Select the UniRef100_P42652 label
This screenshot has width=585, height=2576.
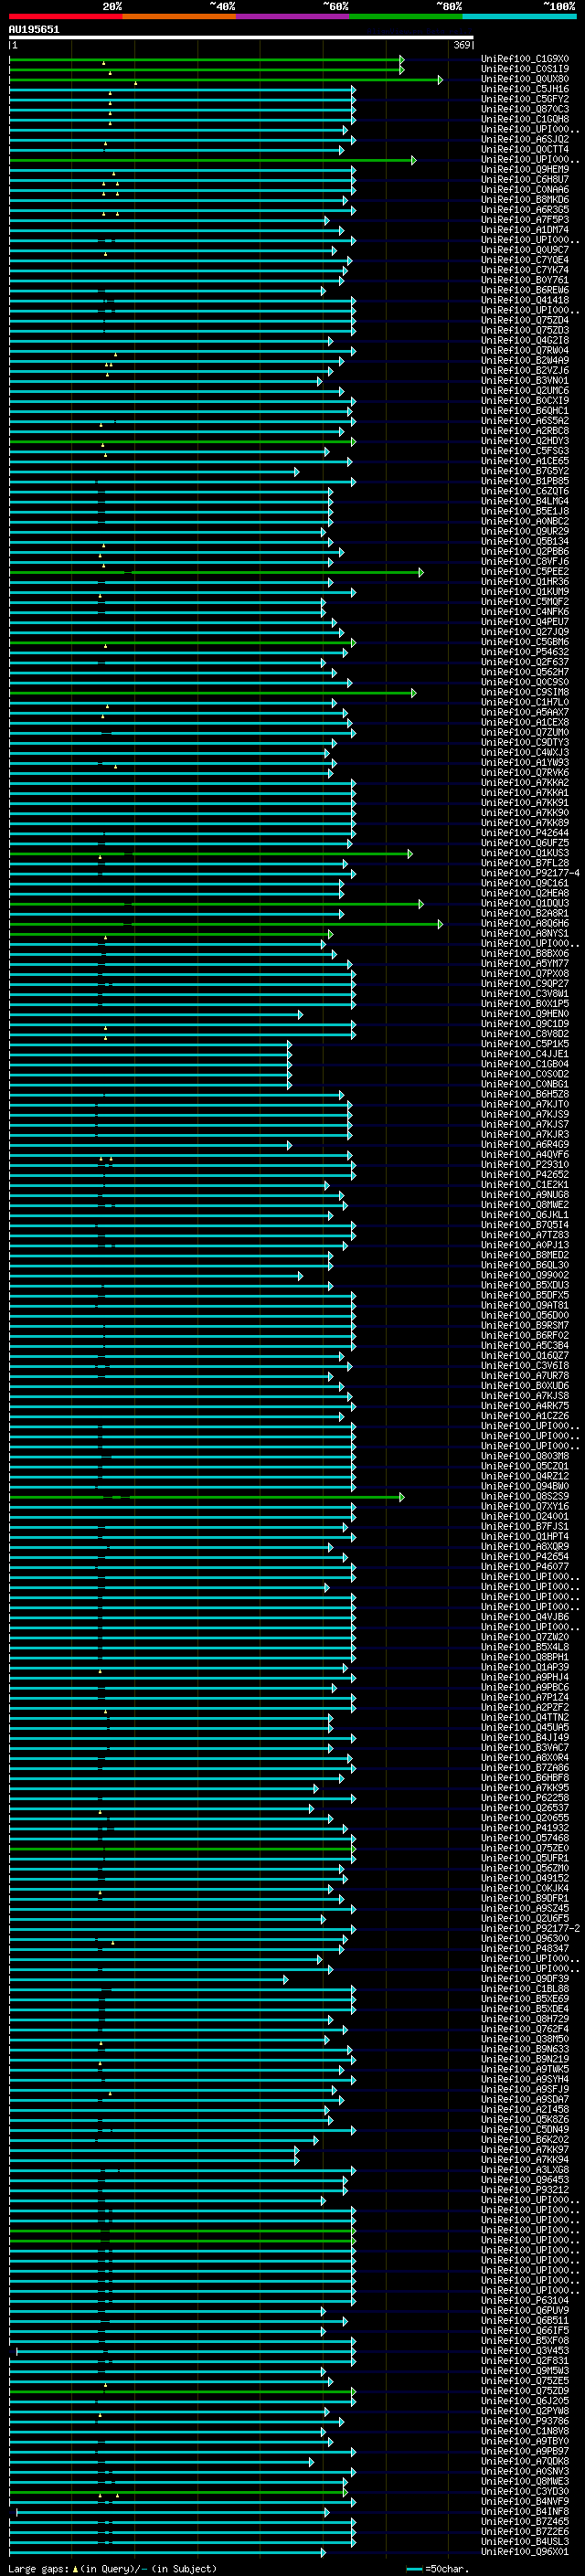(x=525, y=1175)
